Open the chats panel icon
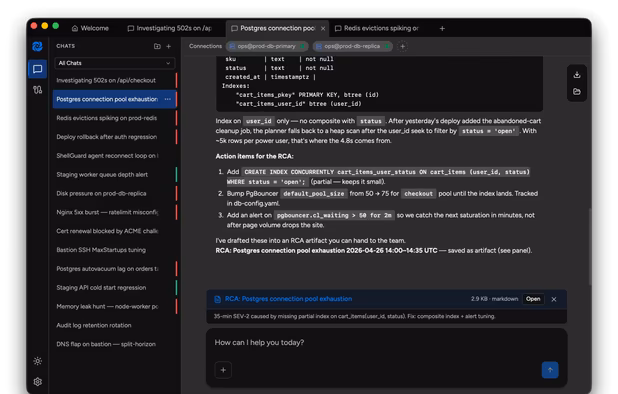 point(37,69)
